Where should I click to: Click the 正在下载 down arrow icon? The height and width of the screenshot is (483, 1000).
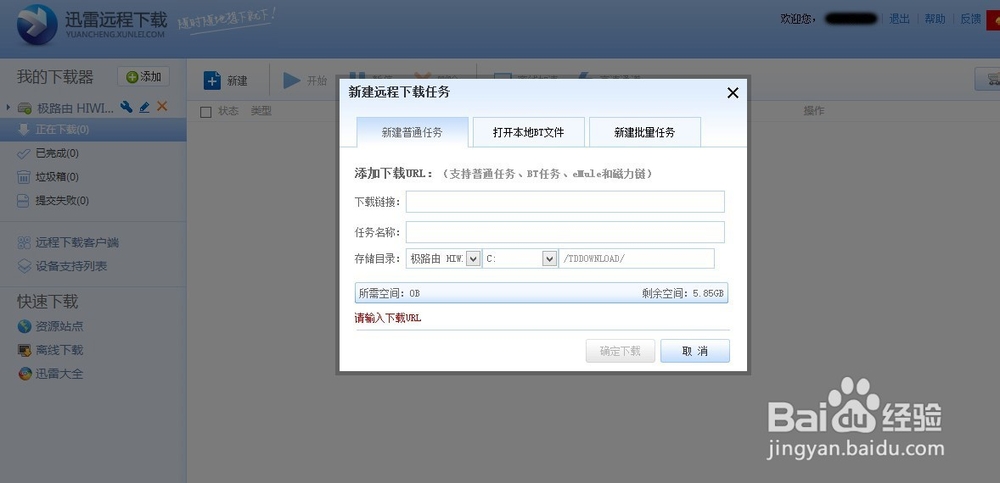24,130
